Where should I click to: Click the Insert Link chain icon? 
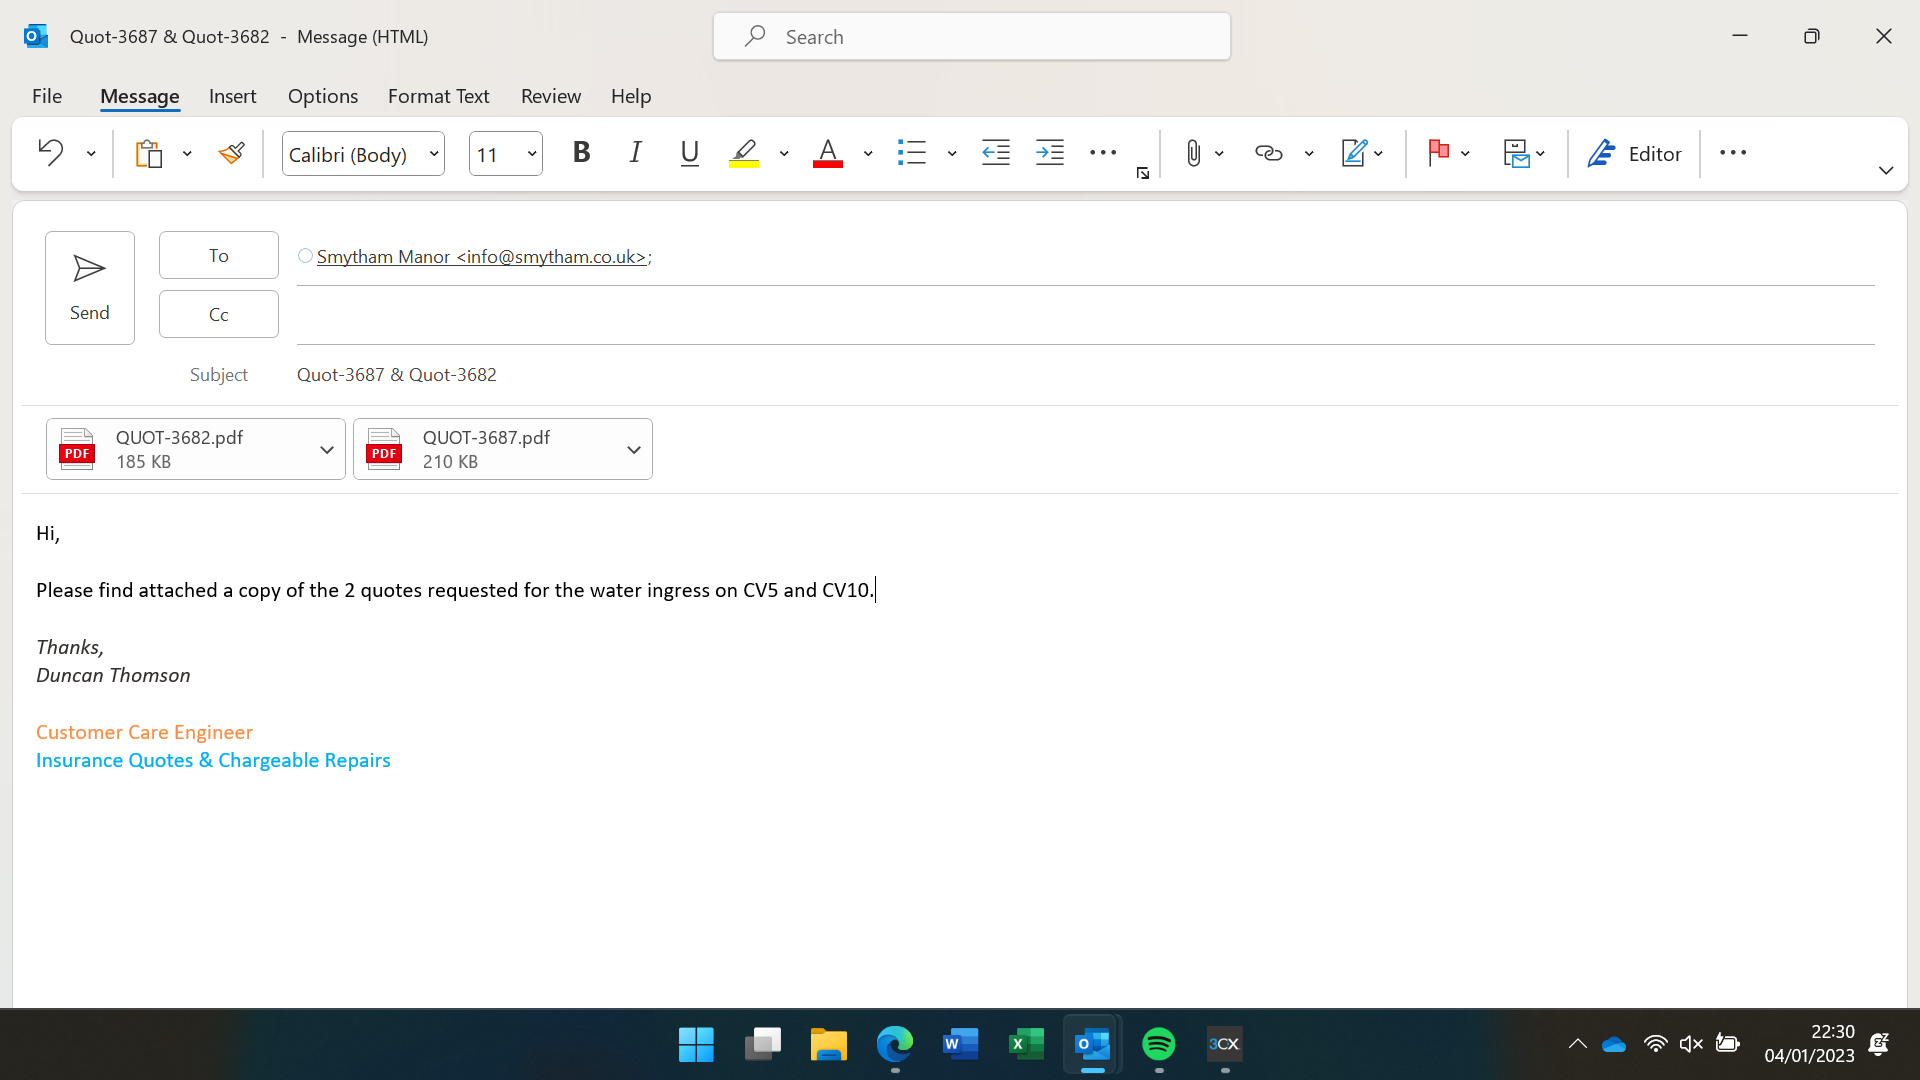point(1268,153)
